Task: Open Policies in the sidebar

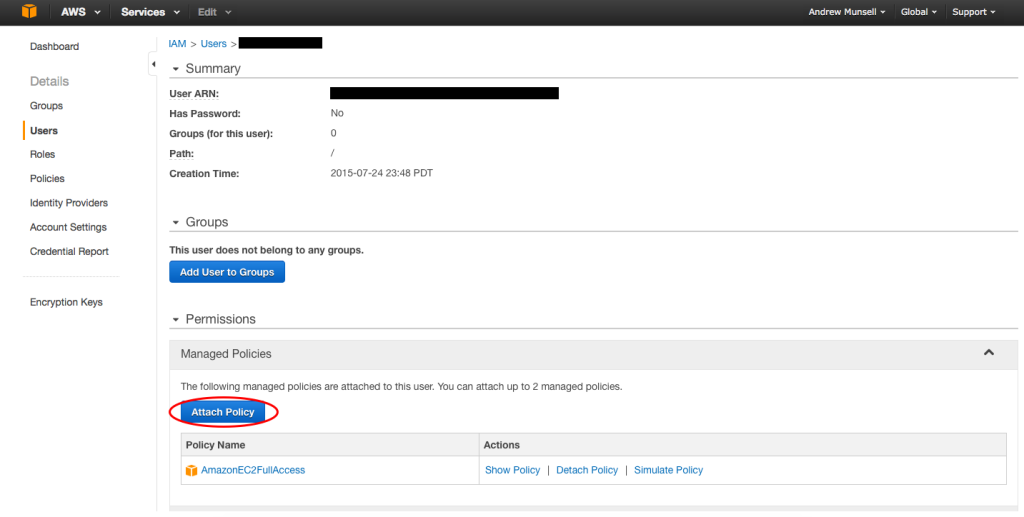Action: tap(47, 178)
